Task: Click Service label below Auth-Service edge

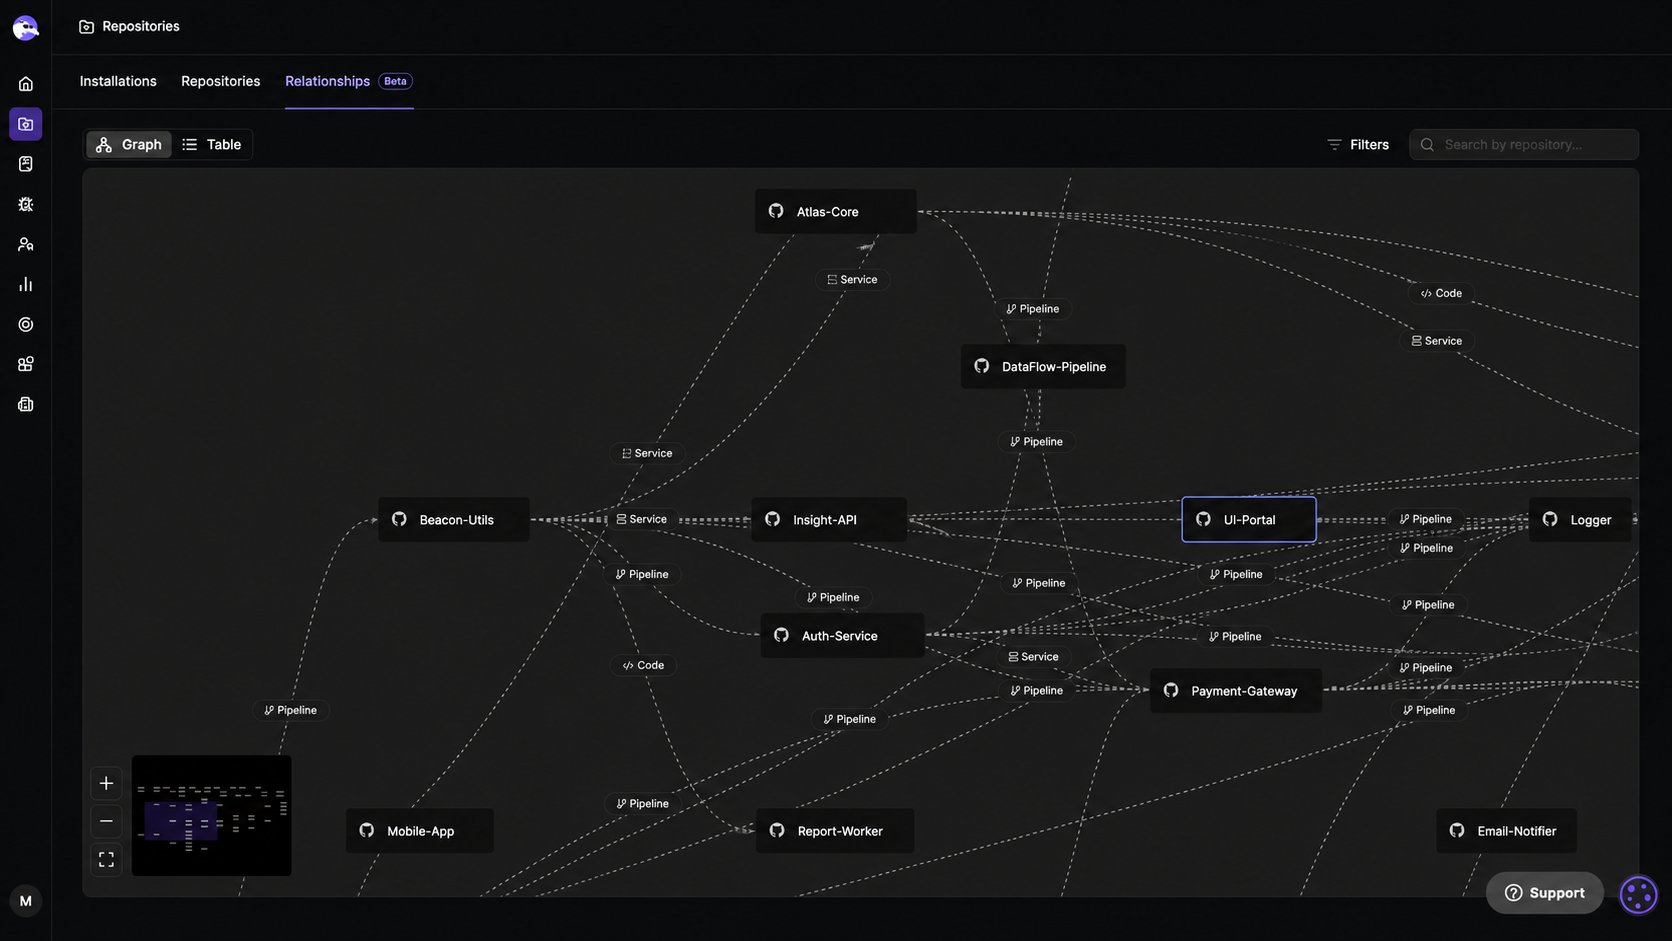Action: [1033, 656]
